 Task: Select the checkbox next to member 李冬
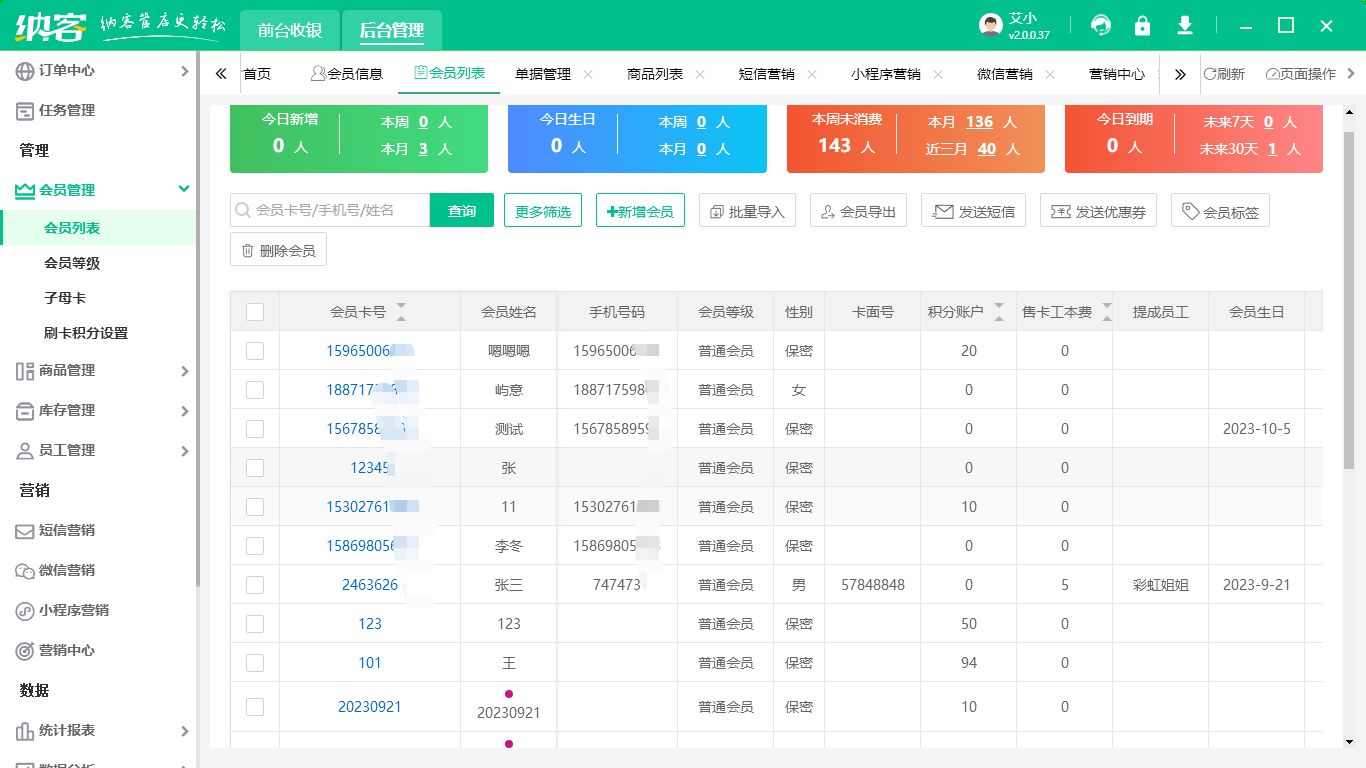255,545
